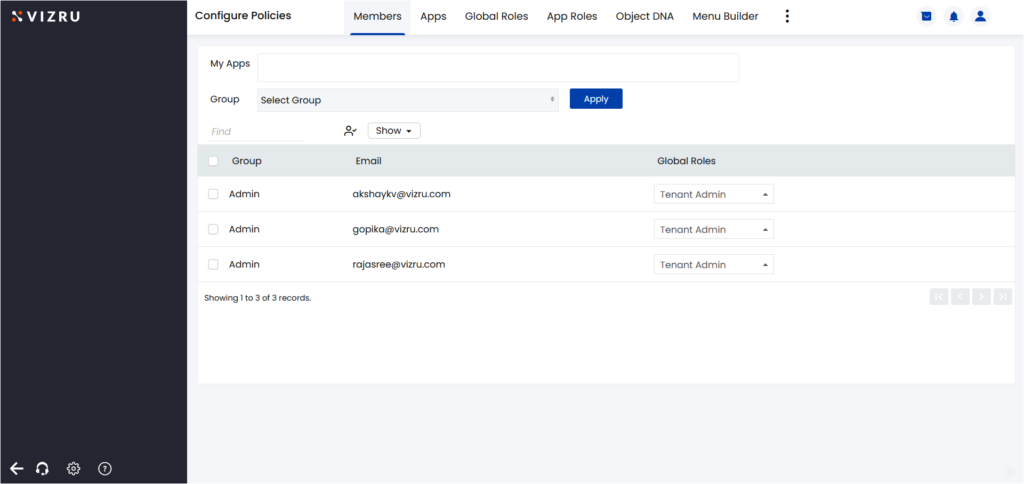Go to next page in pagination

(x=982, y=296)
